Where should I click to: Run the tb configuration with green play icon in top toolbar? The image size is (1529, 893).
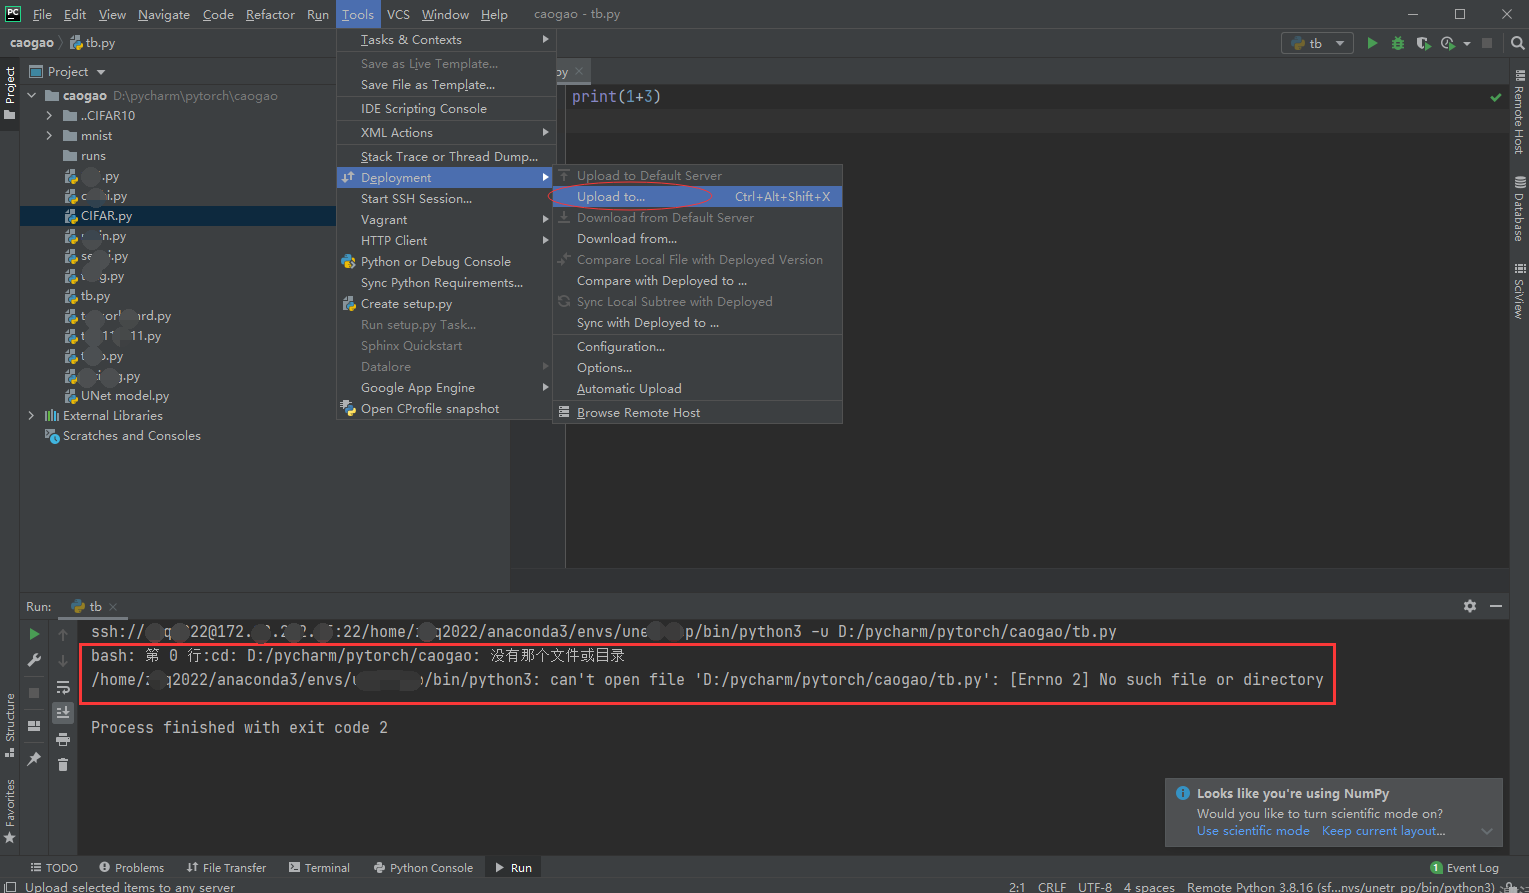[x=1372, y=43]
